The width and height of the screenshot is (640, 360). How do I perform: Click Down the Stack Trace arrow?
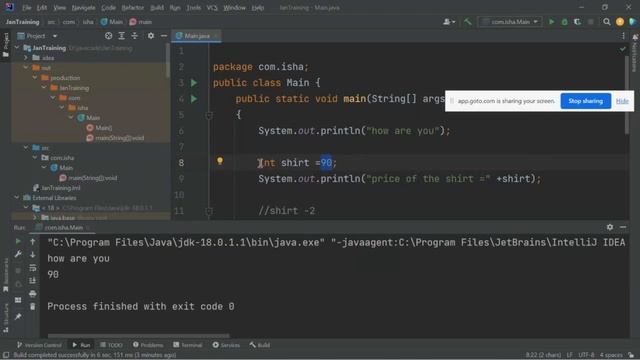33,254
